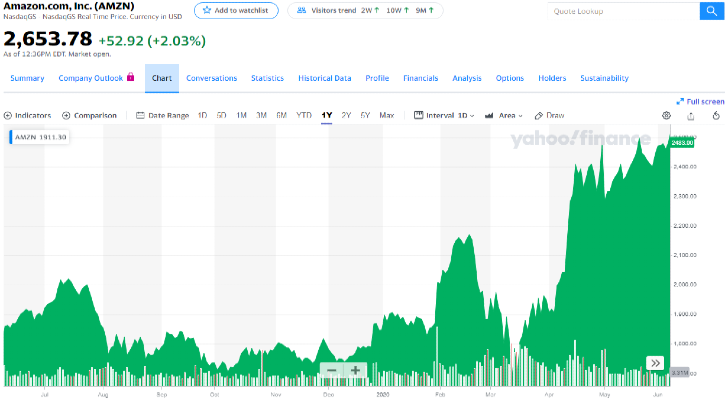Switch range to Max
The image size is (728, 400).
tap(387, 116)
